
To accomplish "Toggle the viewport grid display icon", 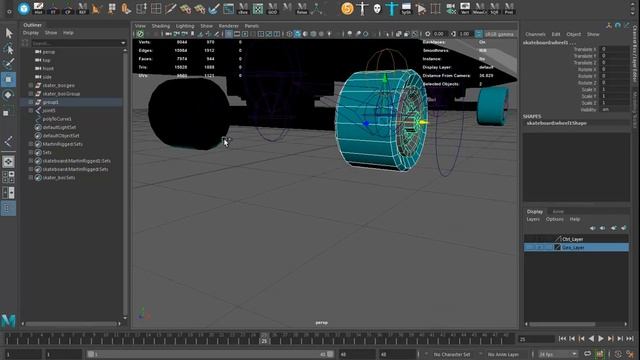I will pos(229,34).
